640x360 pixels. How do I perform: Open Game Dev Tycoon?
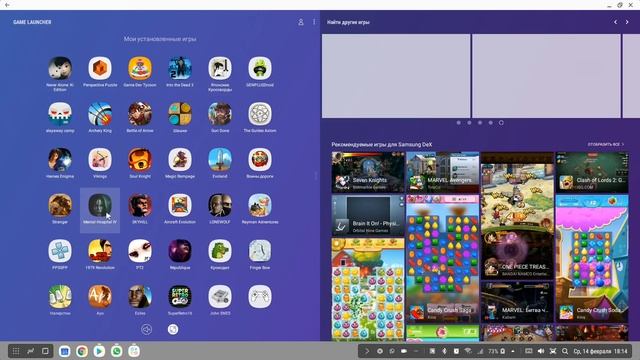point(140,69)
